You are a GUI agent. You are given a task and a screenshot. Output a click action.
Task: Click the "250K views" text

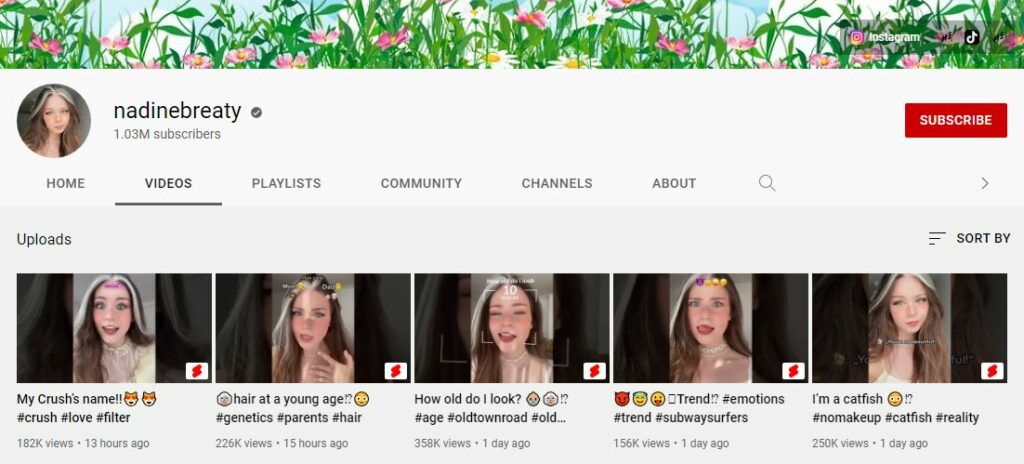[x=840, y=443]
